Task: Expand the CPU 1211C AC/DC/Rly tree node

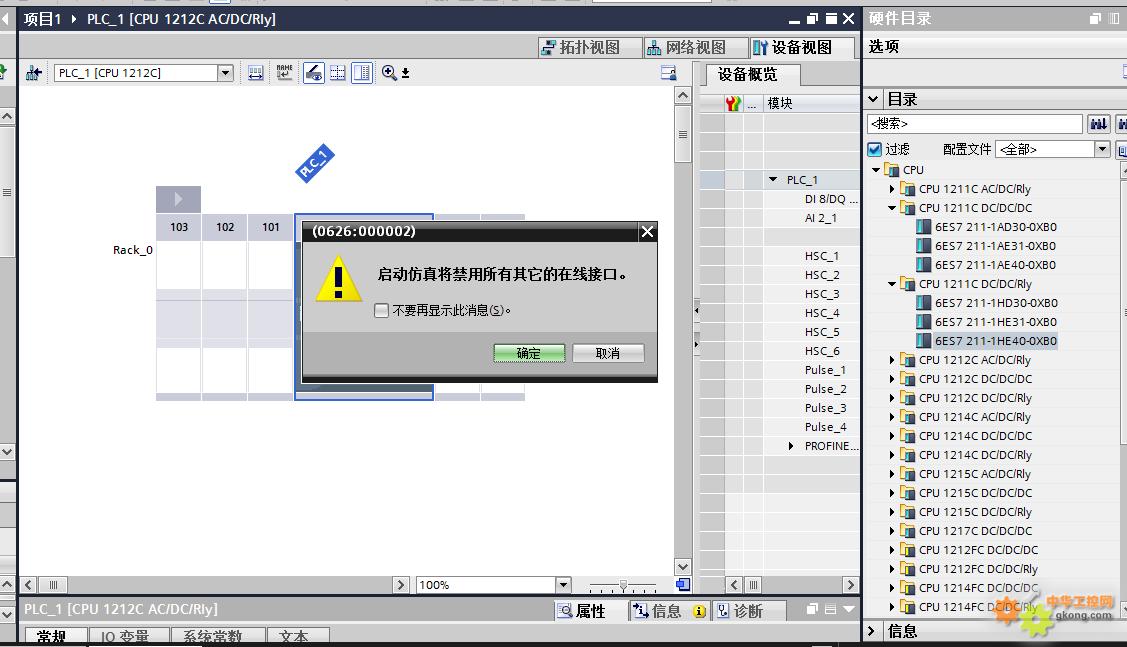Action: (892, 189)
